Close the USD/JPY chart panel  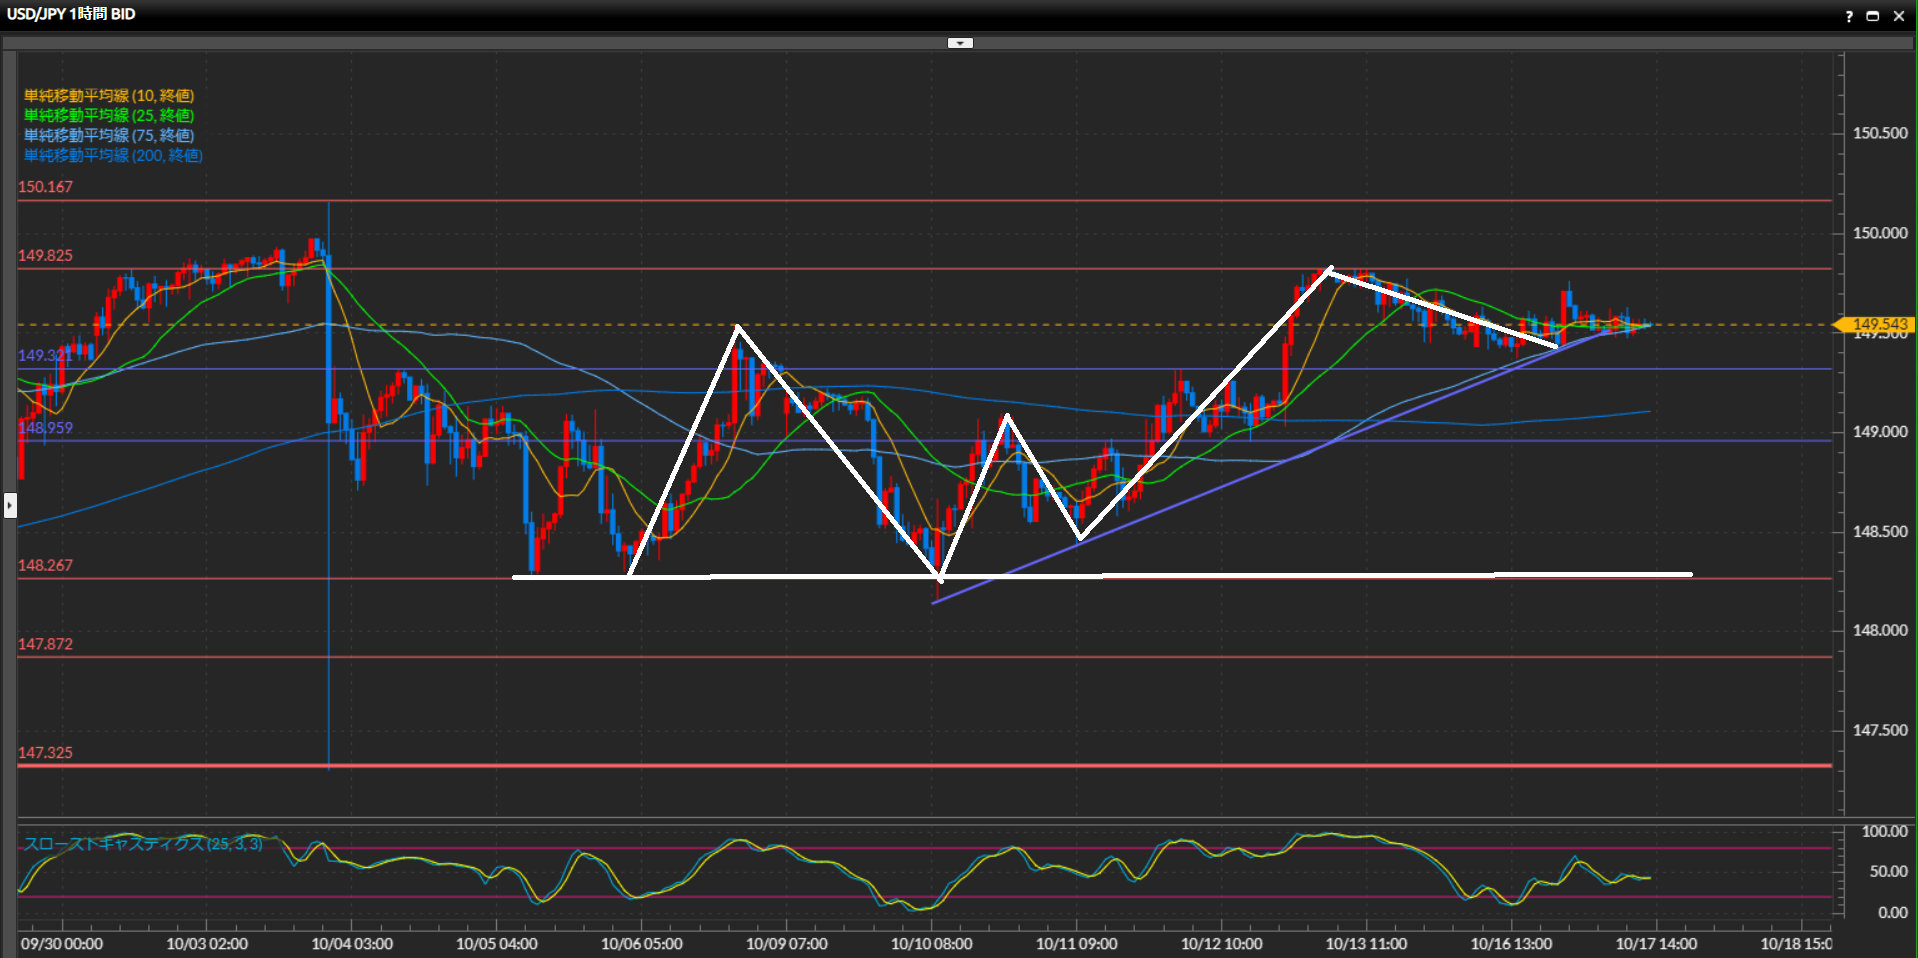[1899, 16]
